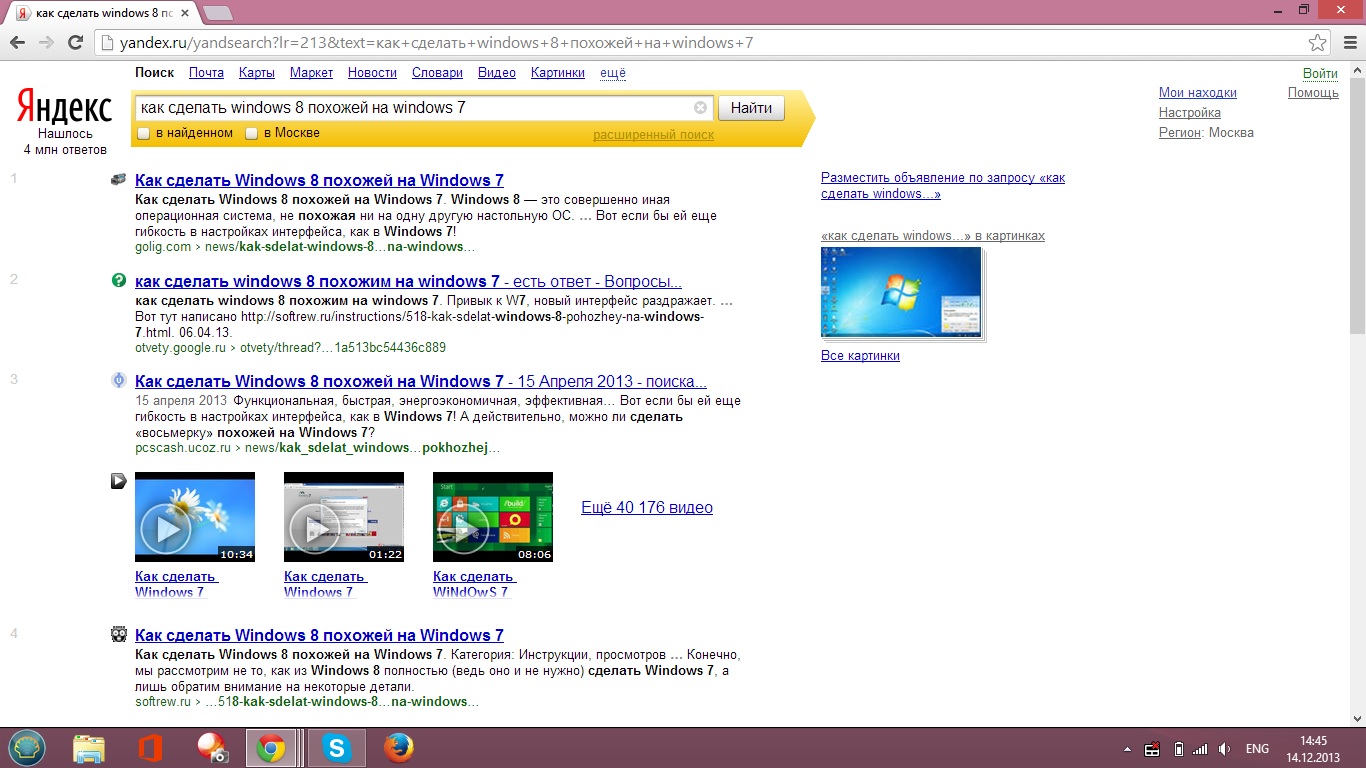Open the screenshot tool icon on the taskbar
This screenshot has height=768, width=1366.
click(212, 748)
